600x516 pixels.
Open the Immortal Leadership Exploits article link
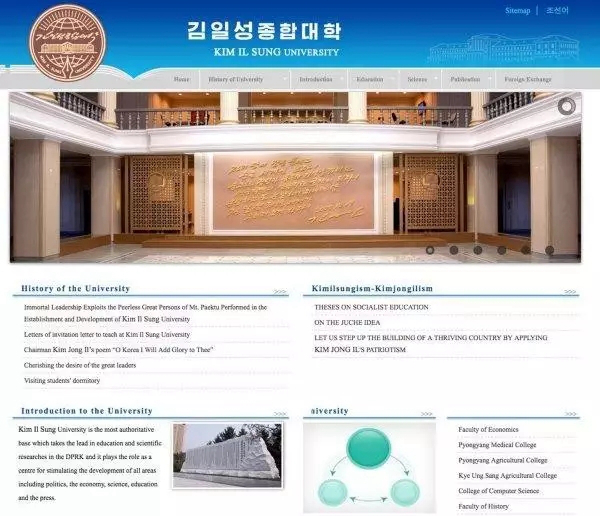click(145, 313)
